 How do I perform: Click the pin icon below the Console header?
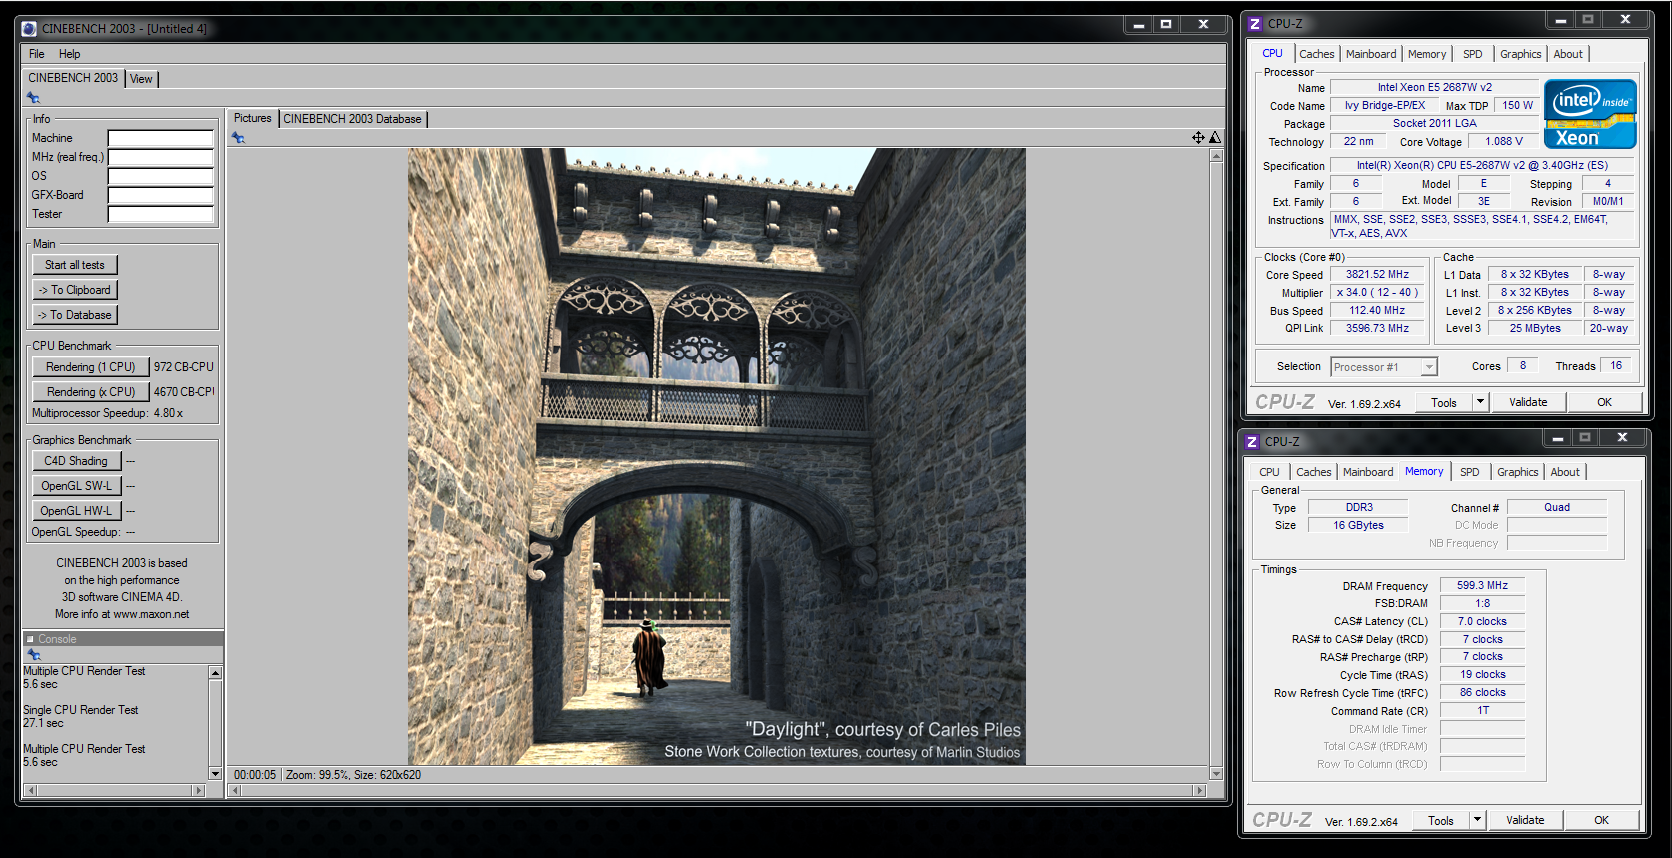33,655
